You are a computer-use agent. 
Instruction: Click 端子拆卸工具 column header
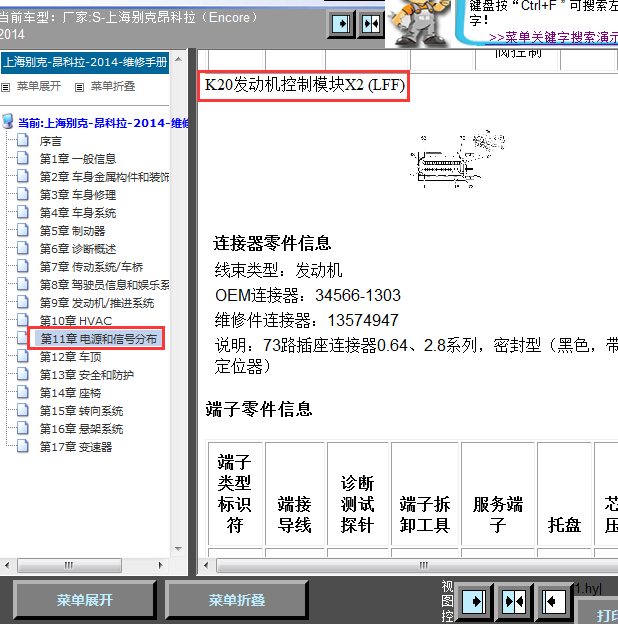pos(425,493)
